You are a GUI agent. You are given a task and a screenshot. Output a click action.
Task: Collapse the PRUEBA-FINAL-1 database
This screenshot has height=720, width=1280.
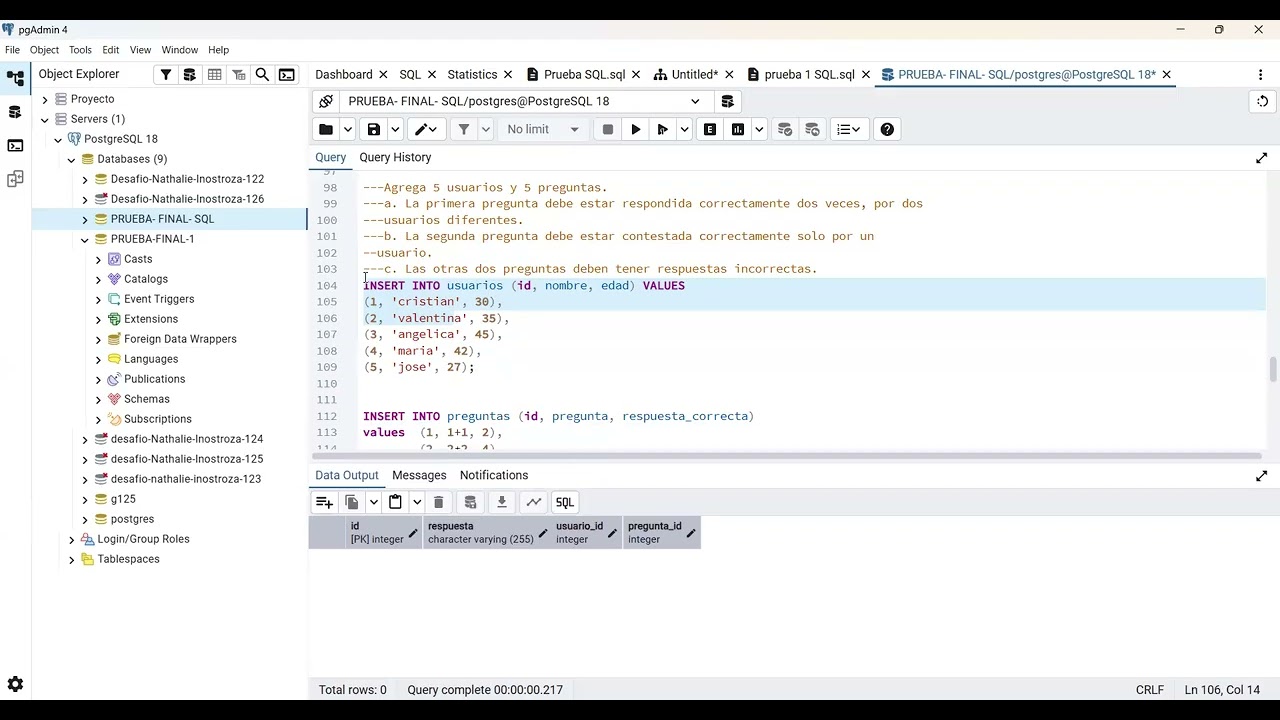[85, 239]
